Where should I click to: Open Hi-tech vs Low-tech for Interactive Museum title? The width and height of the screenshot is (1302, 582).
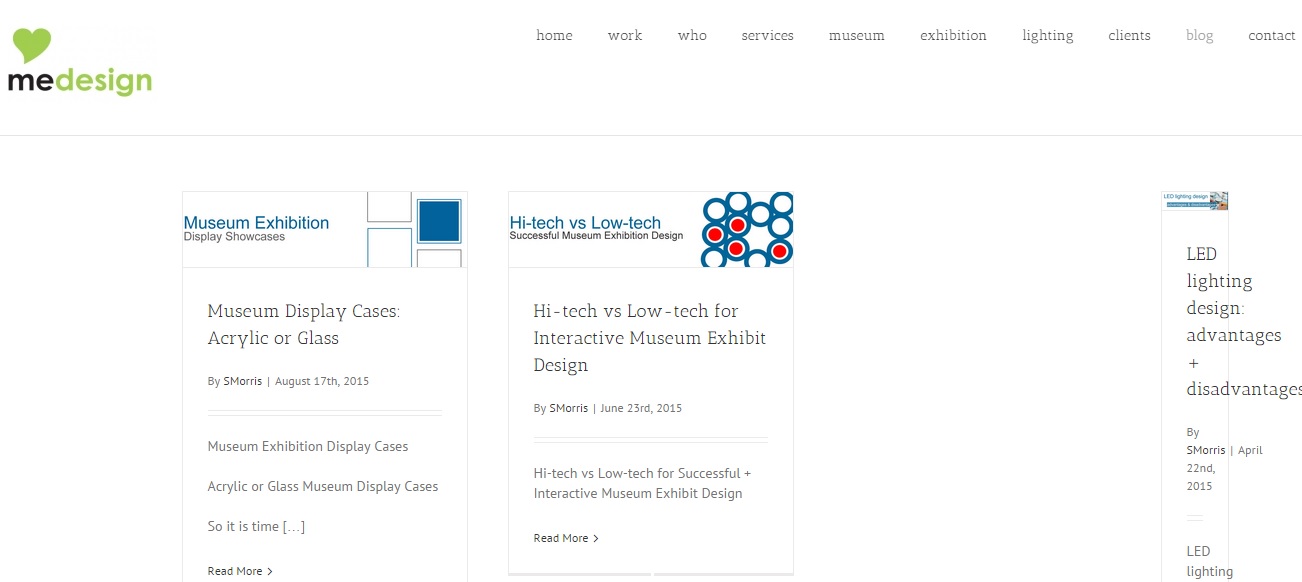[x=650, y=338]
